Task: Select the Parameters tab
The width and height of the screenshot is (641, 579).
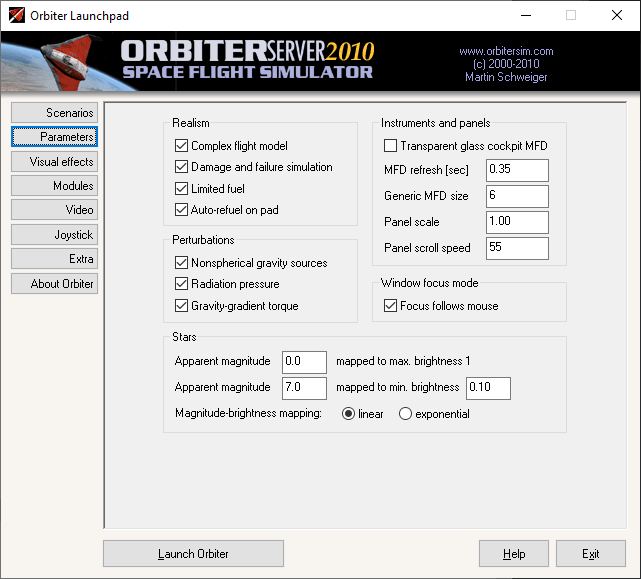Action: 54,137
